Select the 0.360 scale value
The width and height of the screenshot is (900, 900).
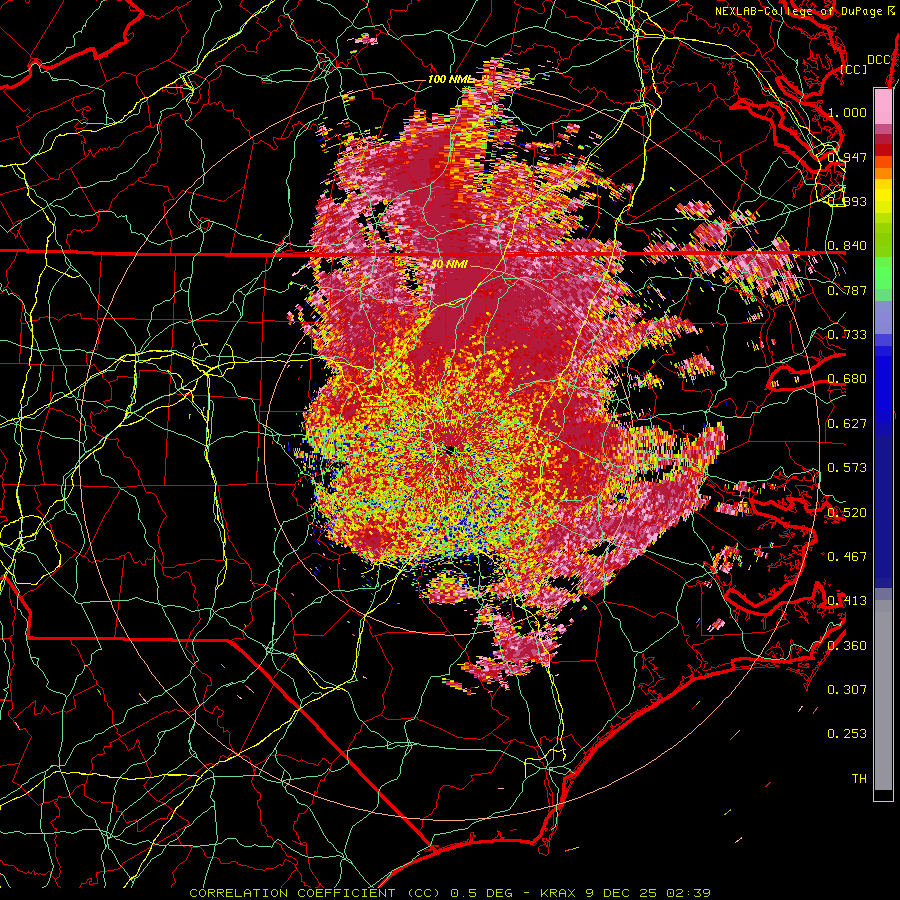(847, 646)
